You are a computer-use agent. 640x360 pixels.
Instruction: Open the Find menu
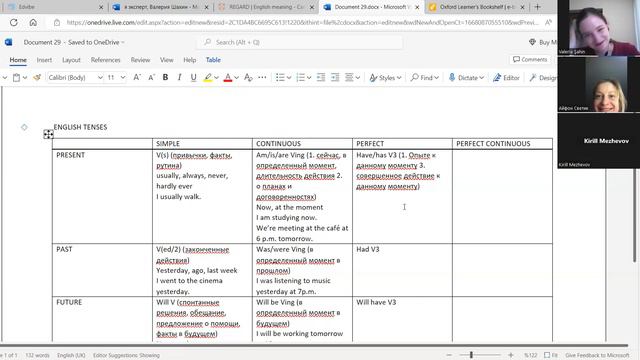424,78
